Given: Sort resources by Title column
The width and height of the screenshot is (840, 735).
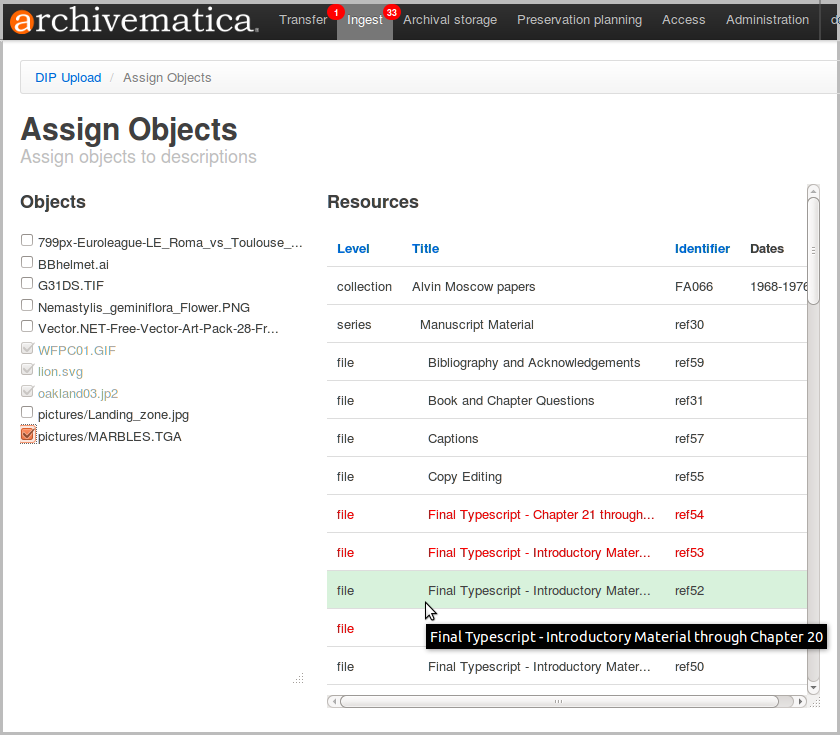Looking at the screenshot, I should coord(425,249).
